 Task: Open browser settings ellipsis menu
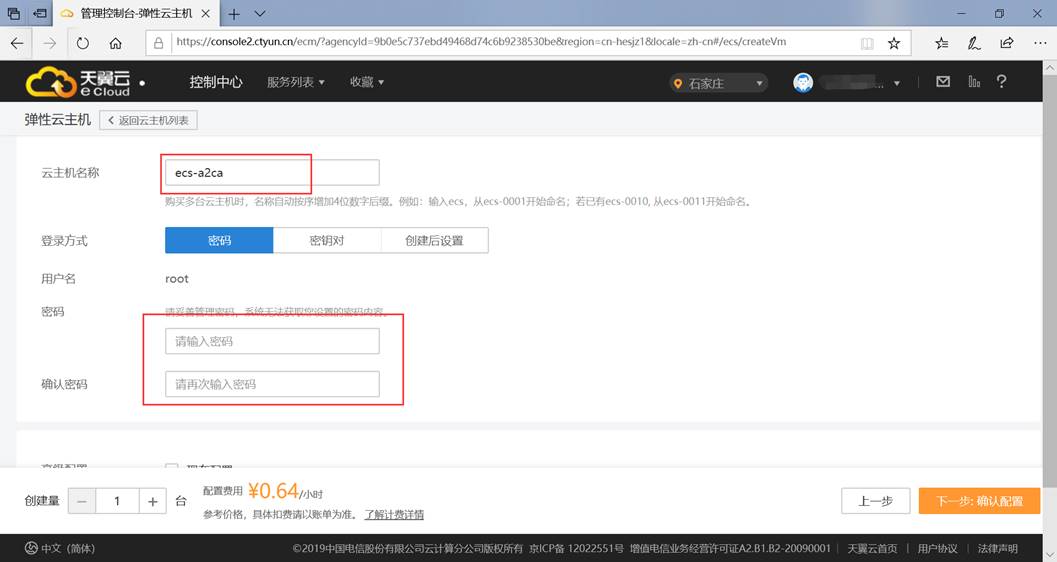[x=1040, y=43]
